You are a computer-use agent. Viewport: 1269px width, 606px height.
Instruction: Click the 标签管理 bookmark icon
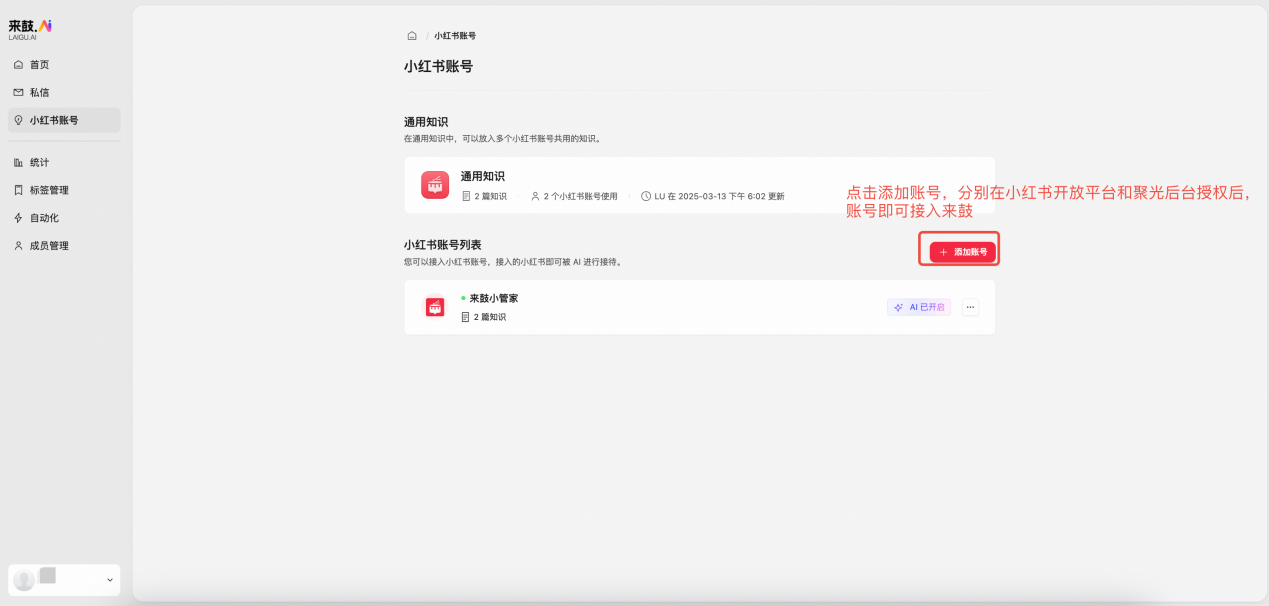click(x=17, y=189)
